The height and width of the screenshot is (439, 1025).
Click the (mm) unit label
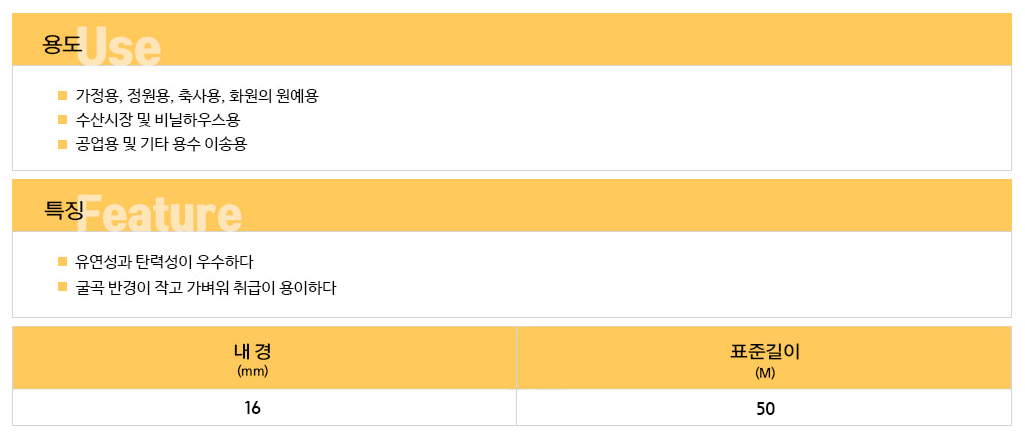(x=252, y=371)
